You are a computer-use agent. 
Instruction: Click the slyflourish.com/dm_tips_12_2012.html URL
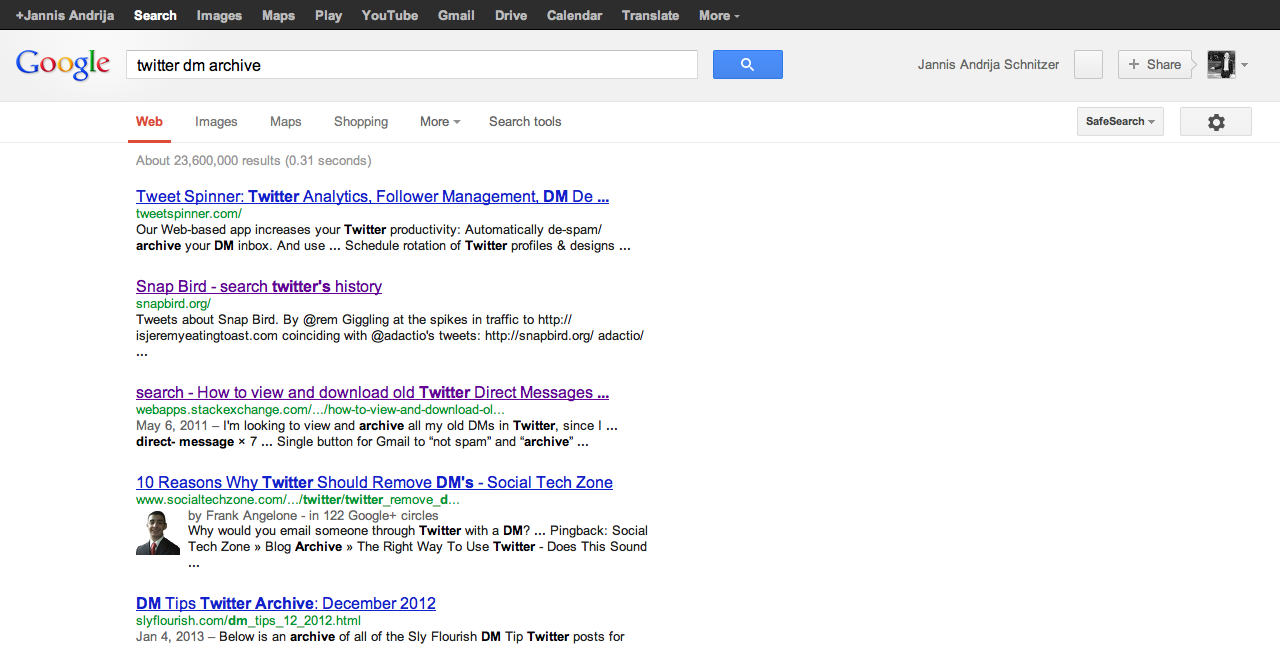click(x=248, y=620)
